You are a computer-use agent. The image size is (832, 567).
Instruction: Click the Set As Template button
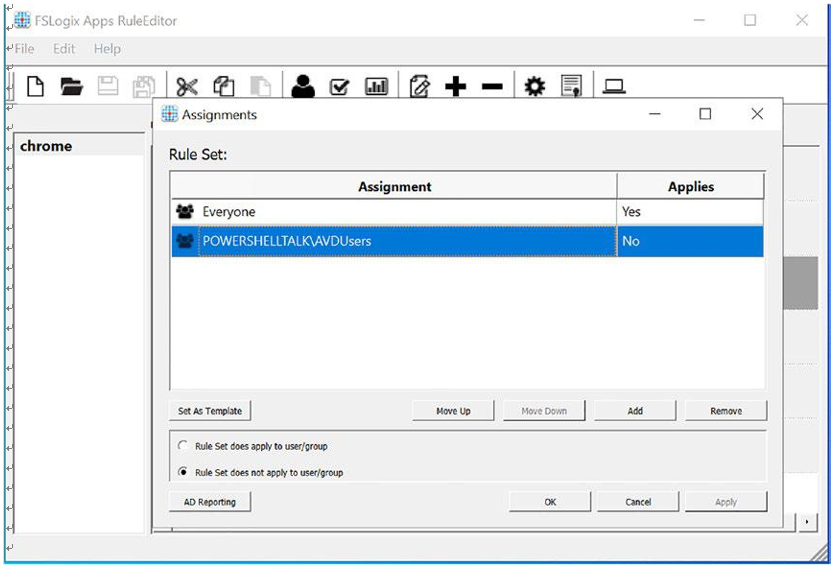tap(210, 411)
